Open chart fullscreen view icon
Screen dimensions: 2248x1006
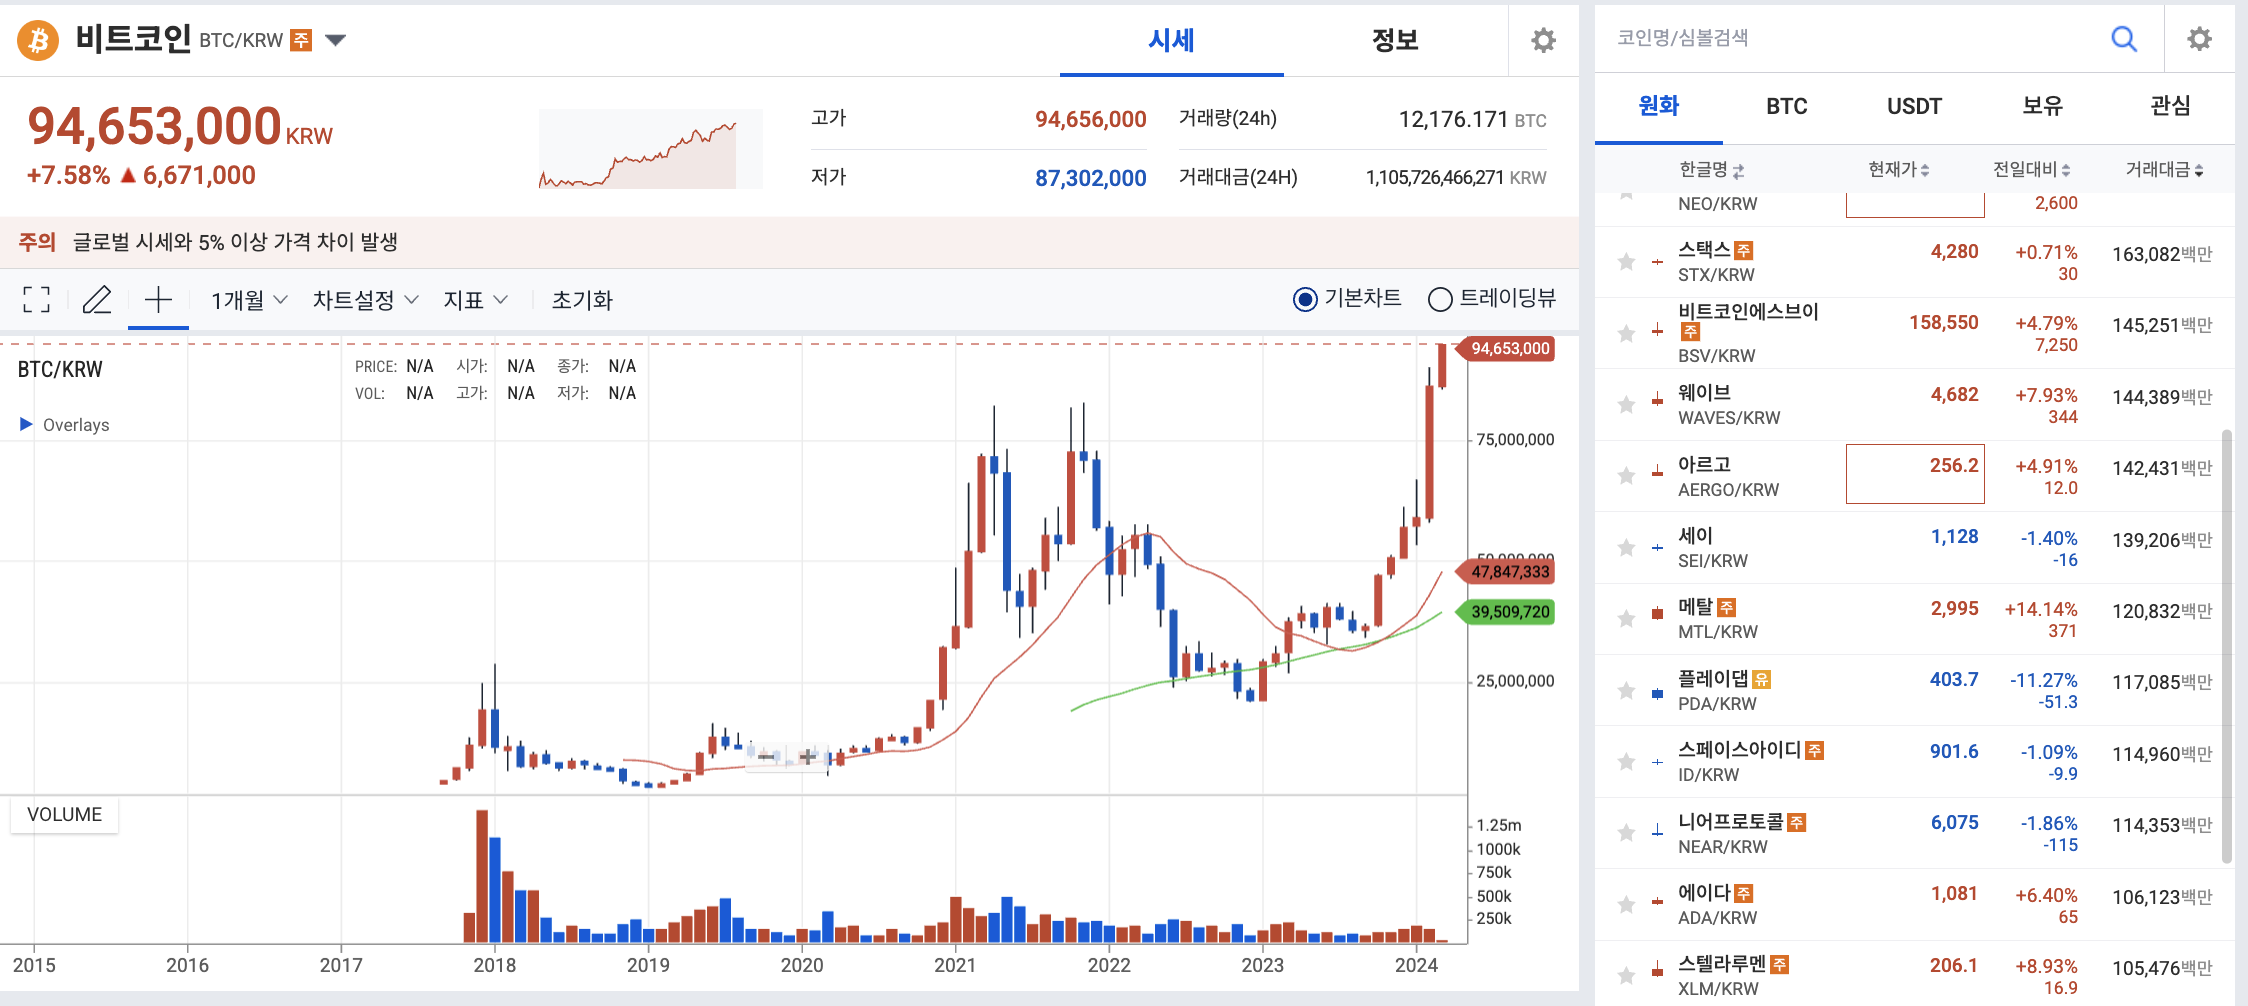click(x=36, y=299)
